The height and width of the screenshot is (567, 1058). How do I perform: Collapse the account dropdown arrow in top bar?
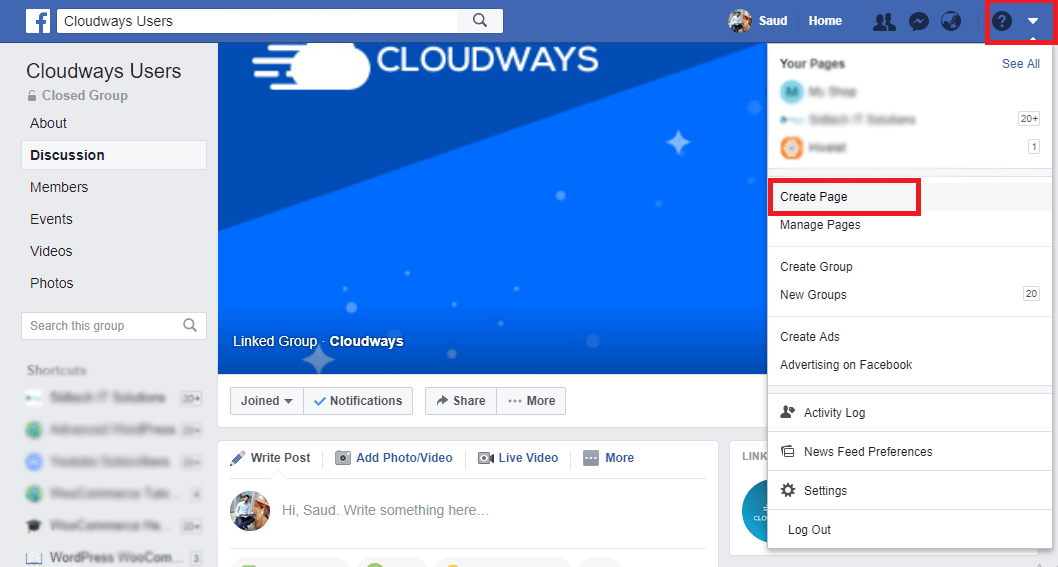pos(1033,22)
